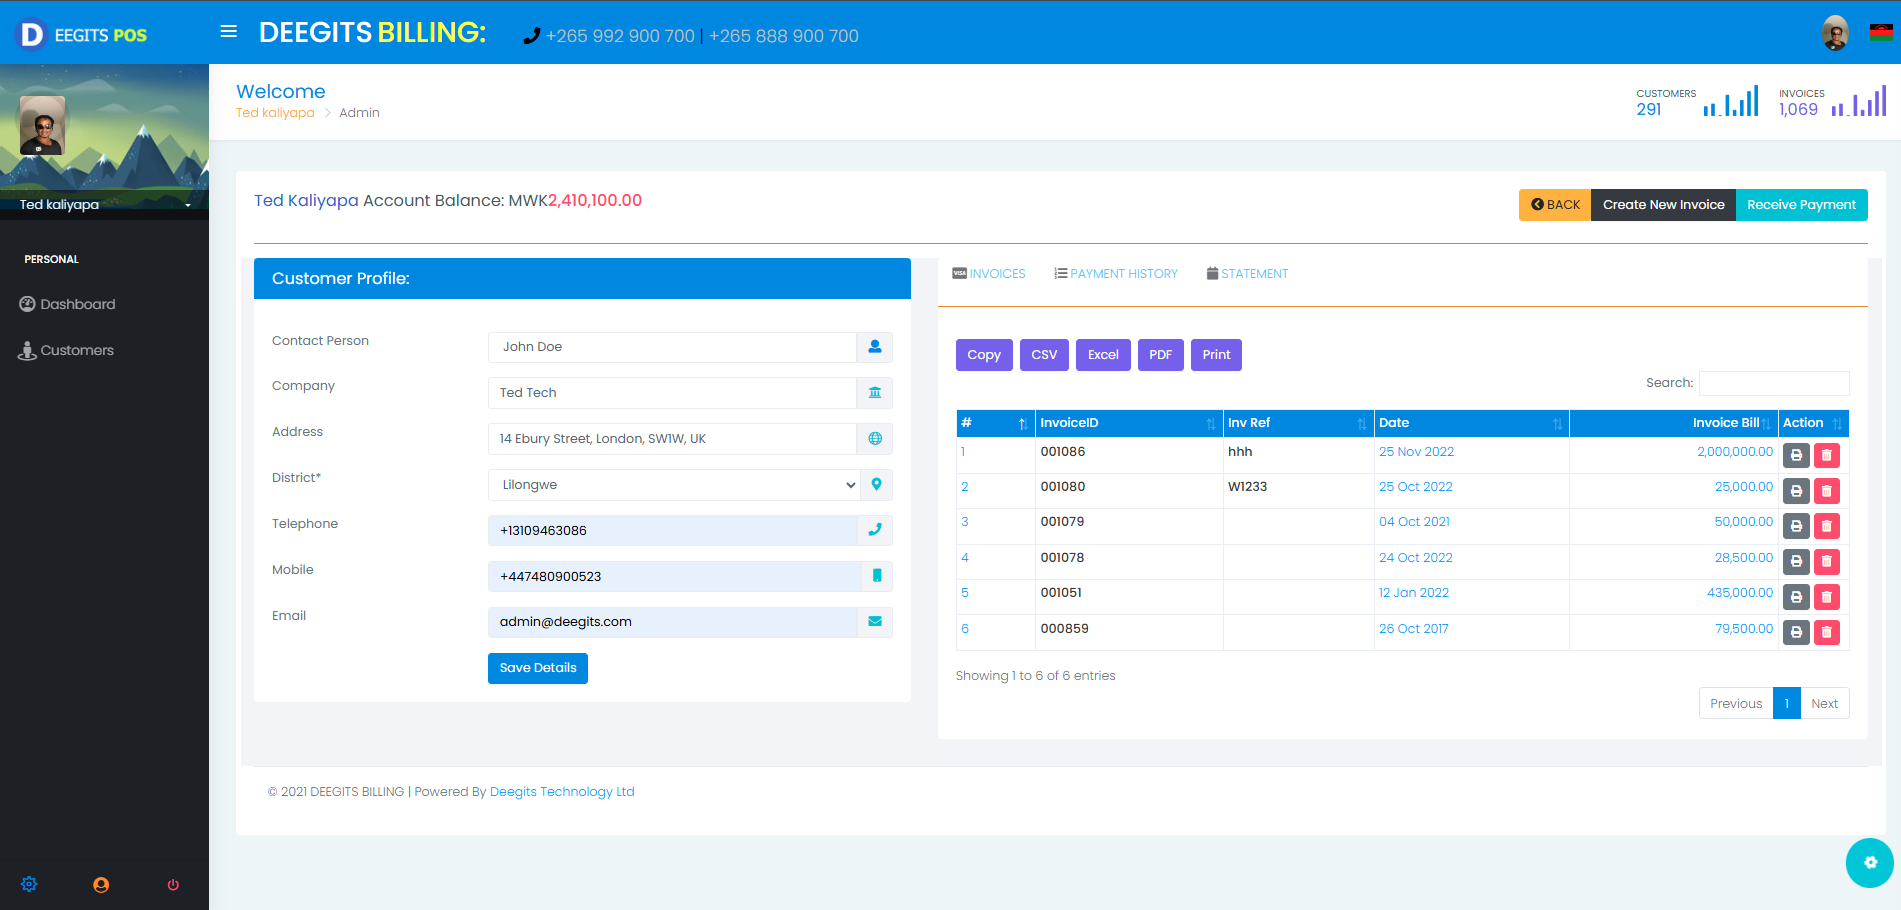The image size is (1901, 910).
Task: Click the Malawi flag language icon
Action: [x=1880, y=33]
